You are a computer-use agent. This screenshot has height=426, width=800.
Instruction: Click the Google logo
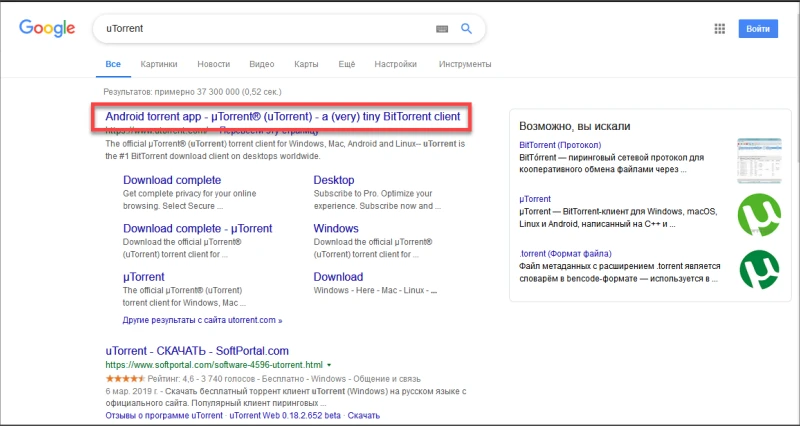coord(48,29)
